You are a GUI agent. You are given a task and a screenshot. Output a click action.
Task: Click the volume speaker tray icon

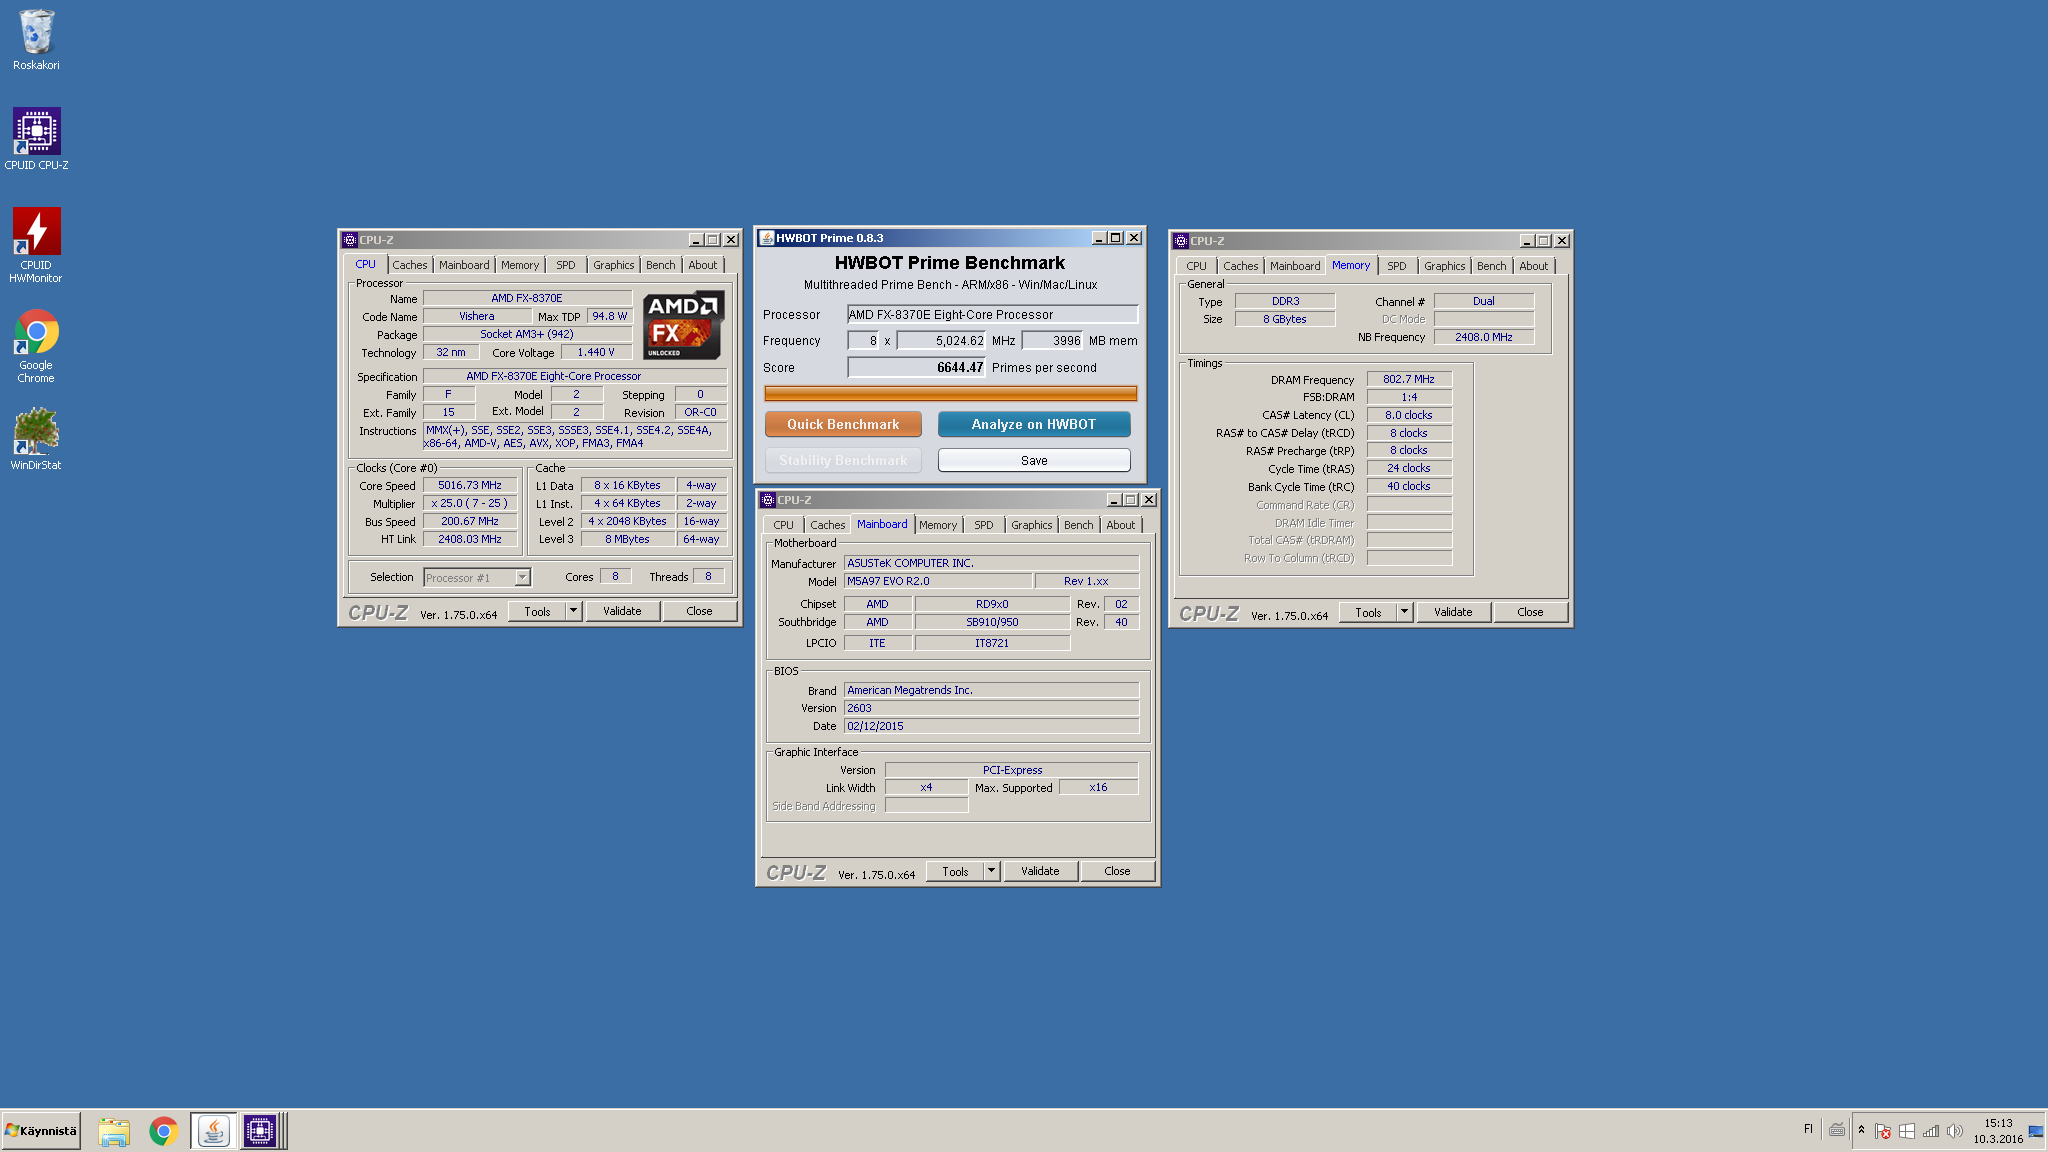point(1955,1131)
